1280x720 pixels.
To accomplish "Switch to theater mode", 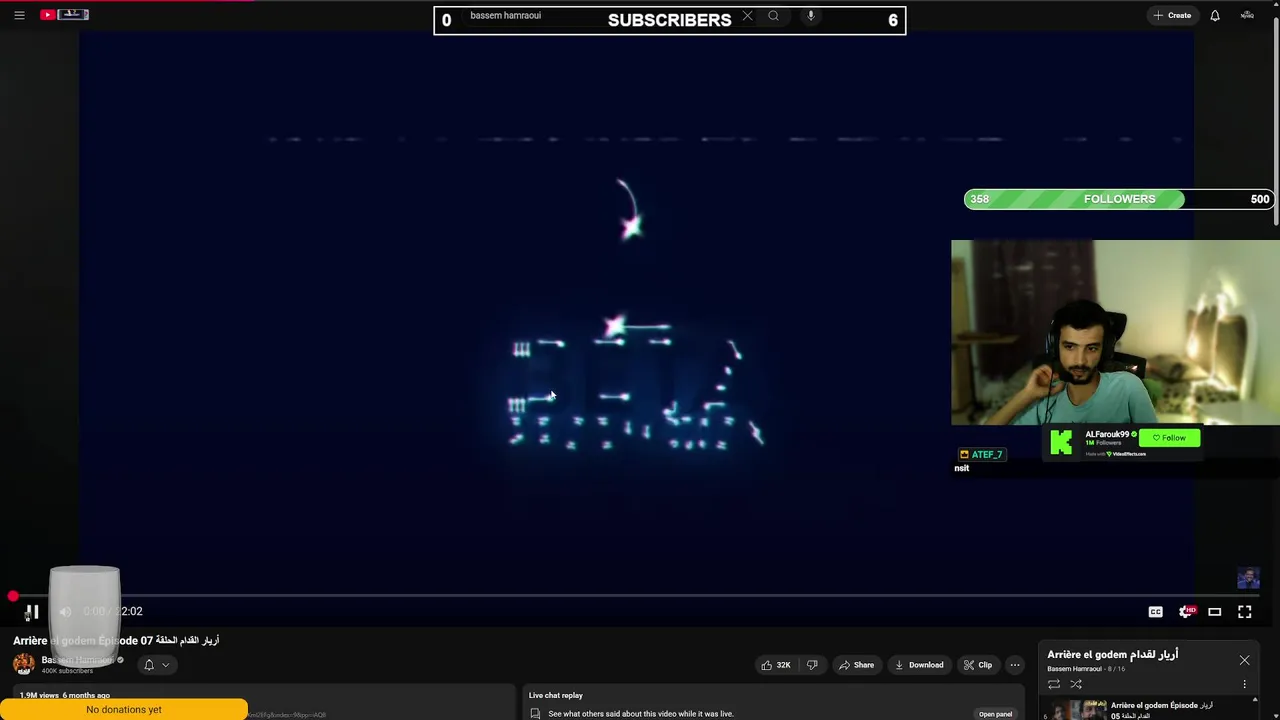I will coord(1215,612).
